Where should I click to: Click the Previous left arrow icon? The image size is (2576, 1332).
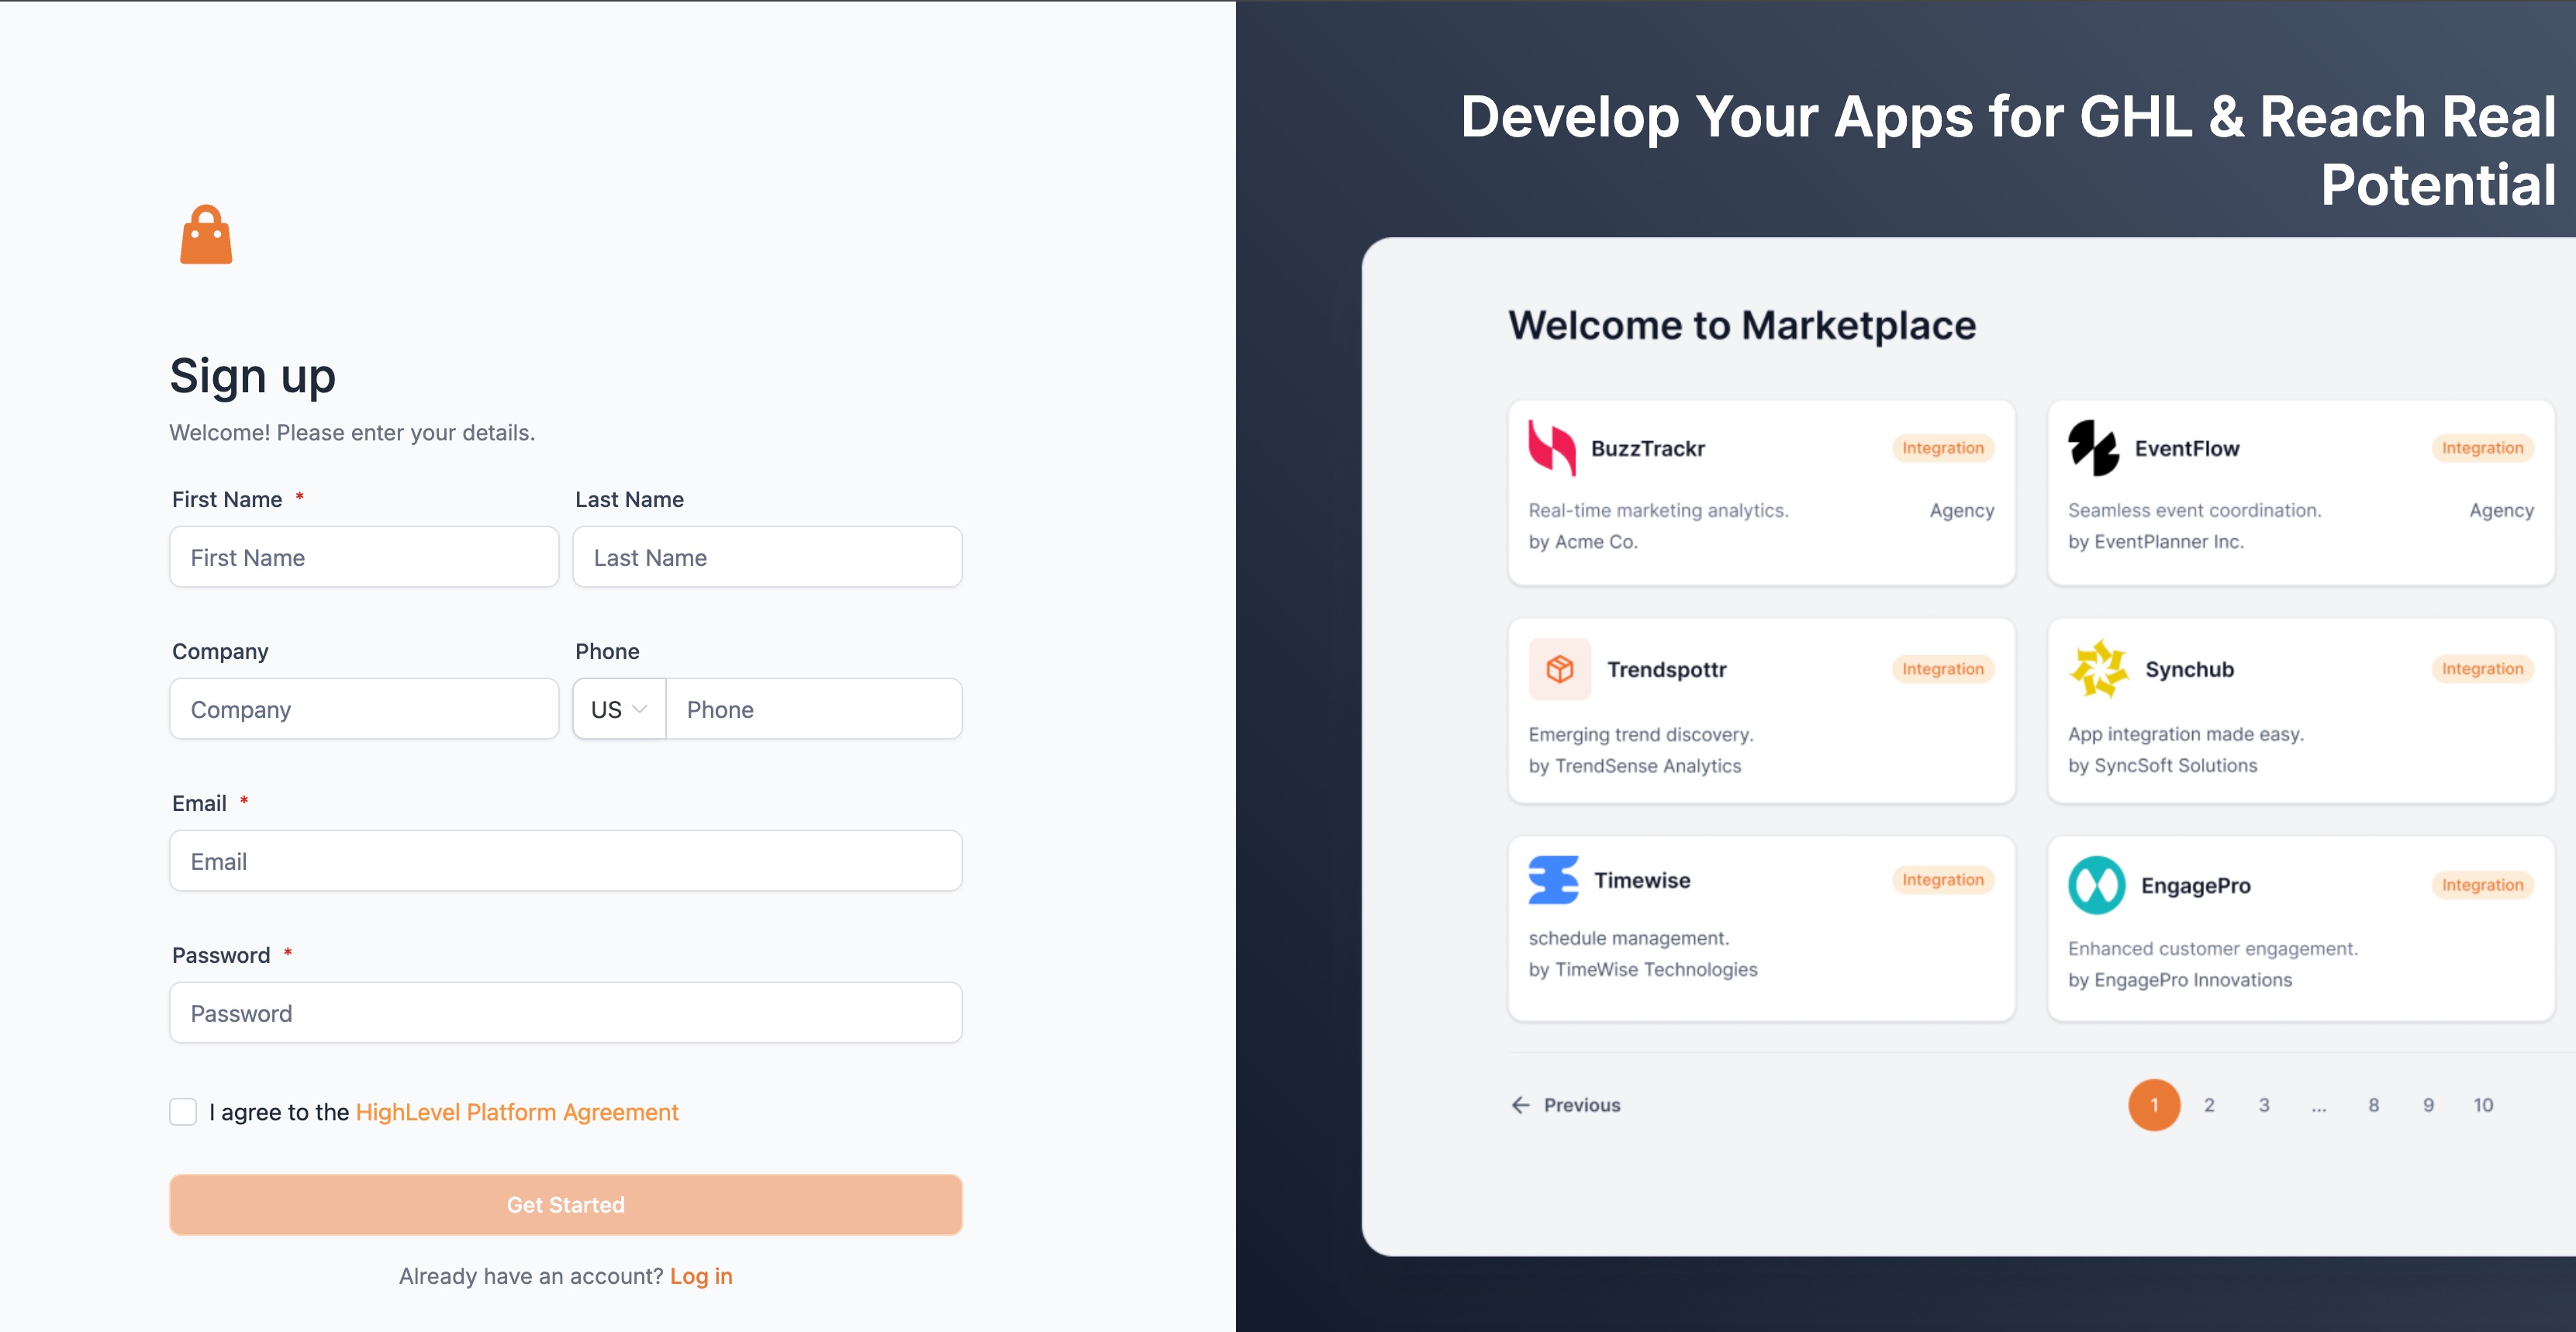(1521, 1105)
